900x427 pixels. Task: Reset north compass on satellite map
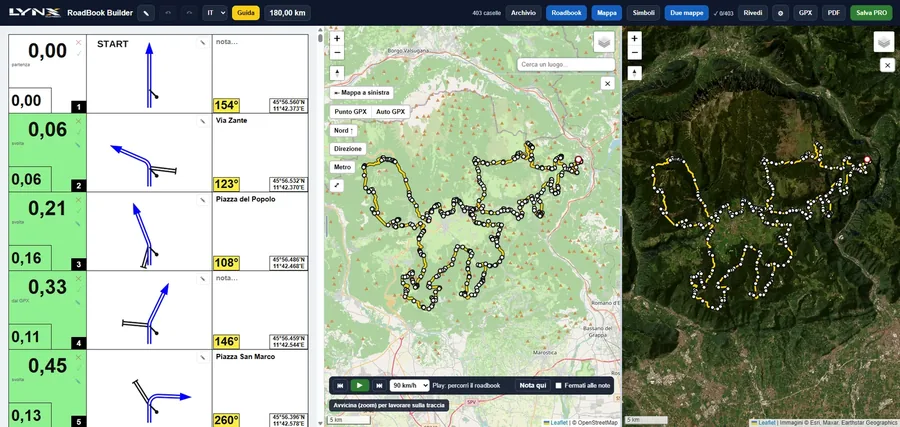click(x=634, y=73)
